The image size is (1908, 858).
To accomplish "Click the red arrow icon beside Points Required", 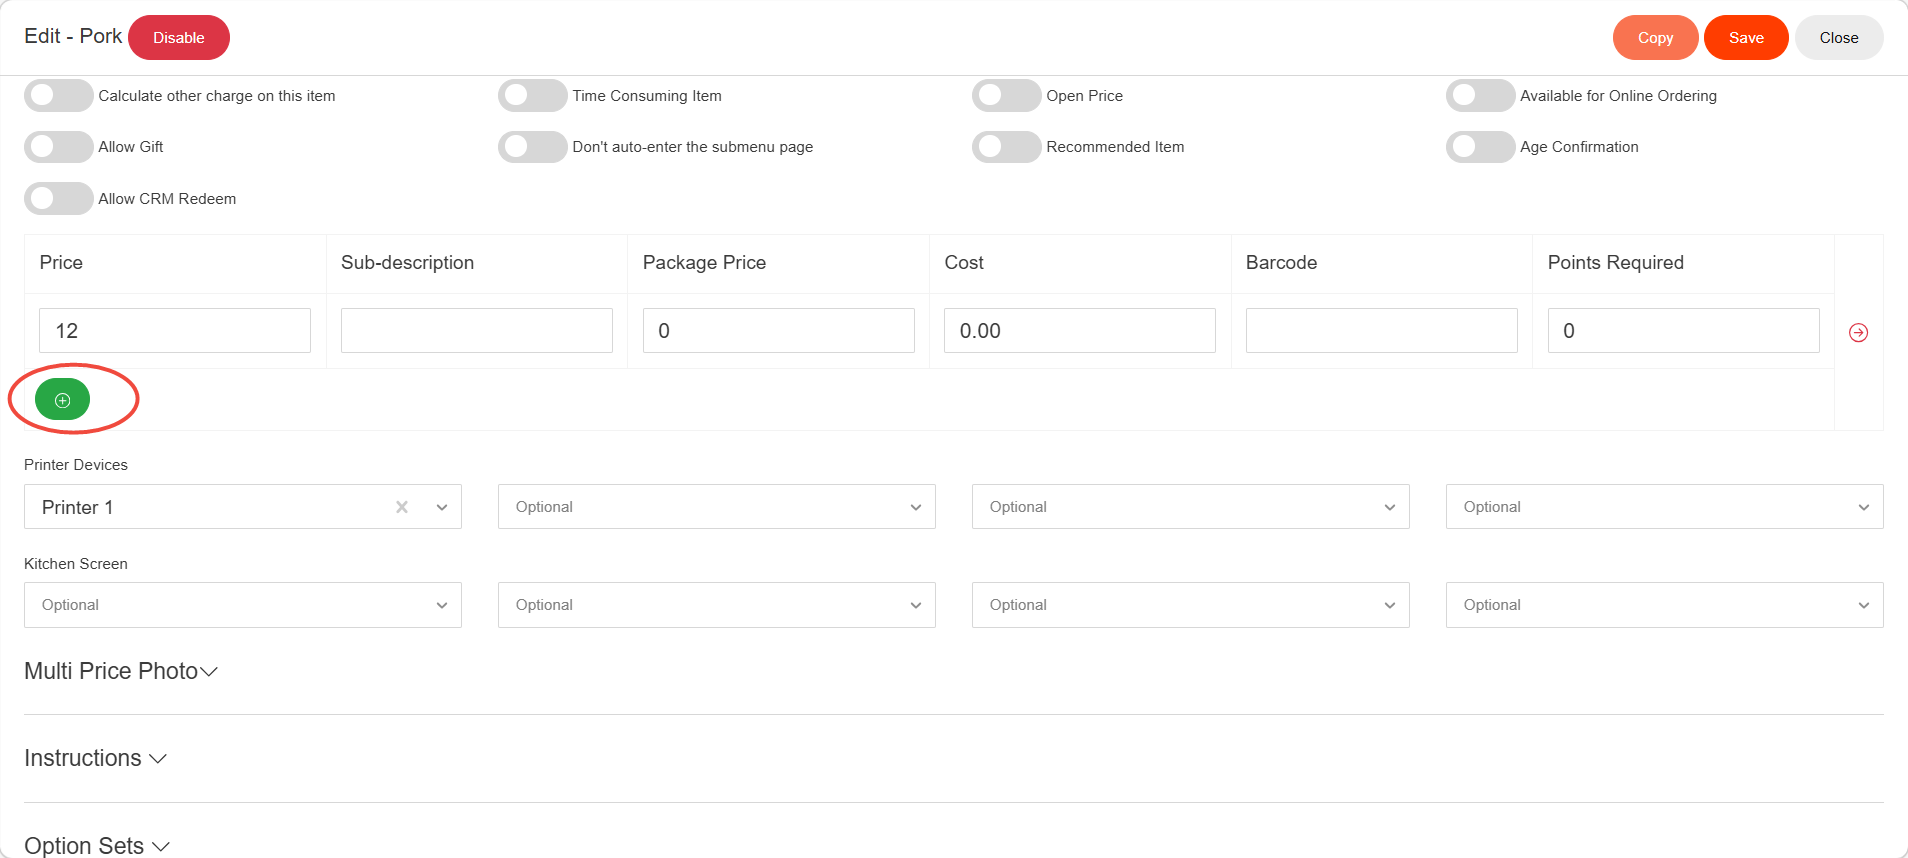I will 1858,332.
